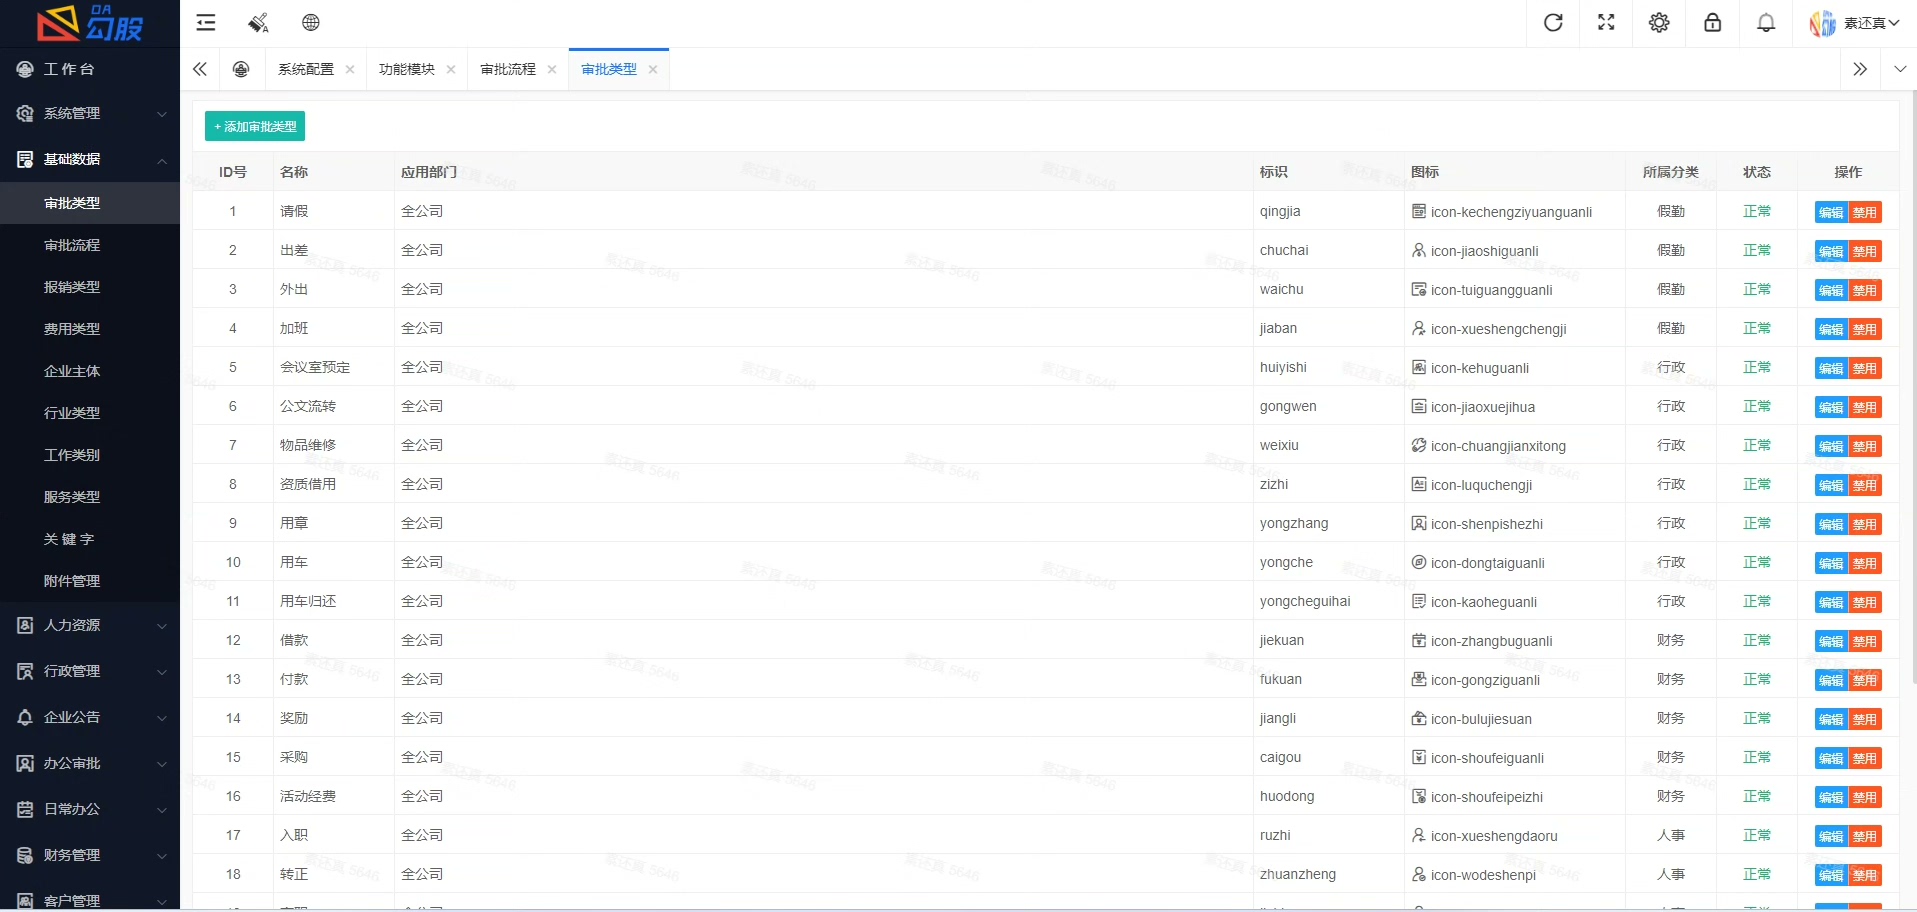This screenshot has width=1917, height=912.
Task: Edit the 请假 approval type
Action: (1831, 212)
